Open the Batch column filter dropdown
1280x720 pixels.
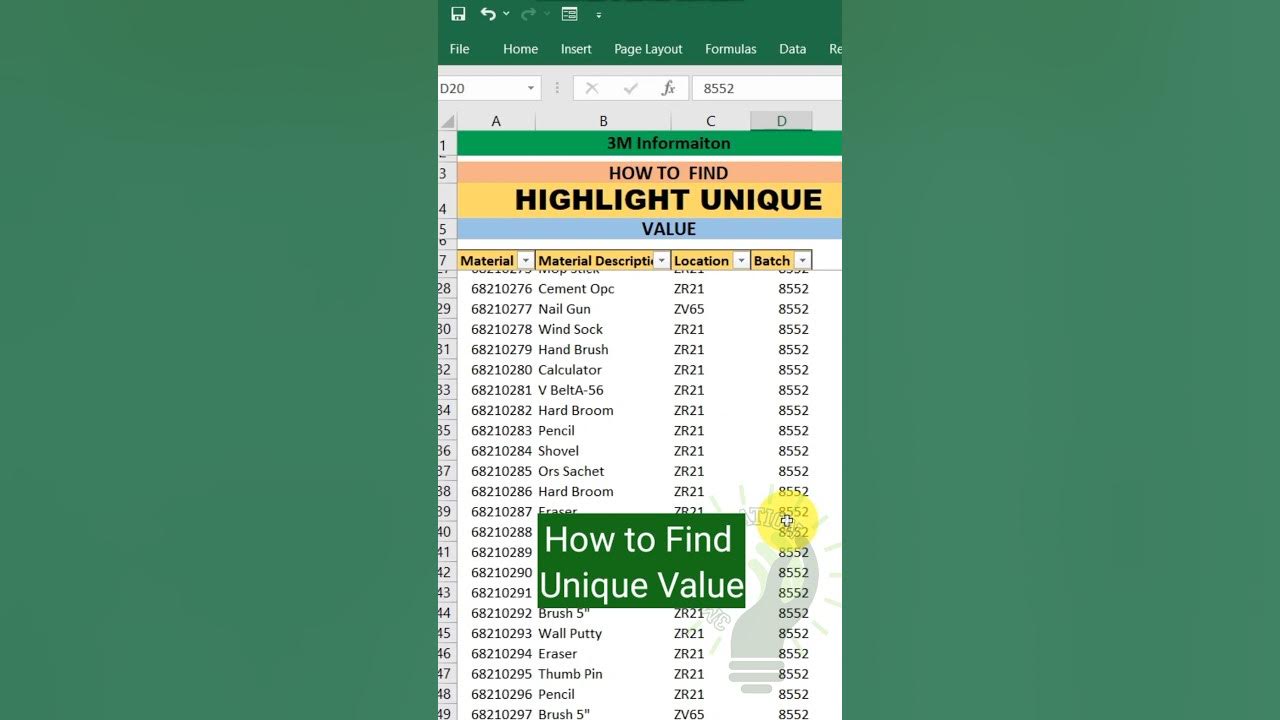(x=802, y=261)
